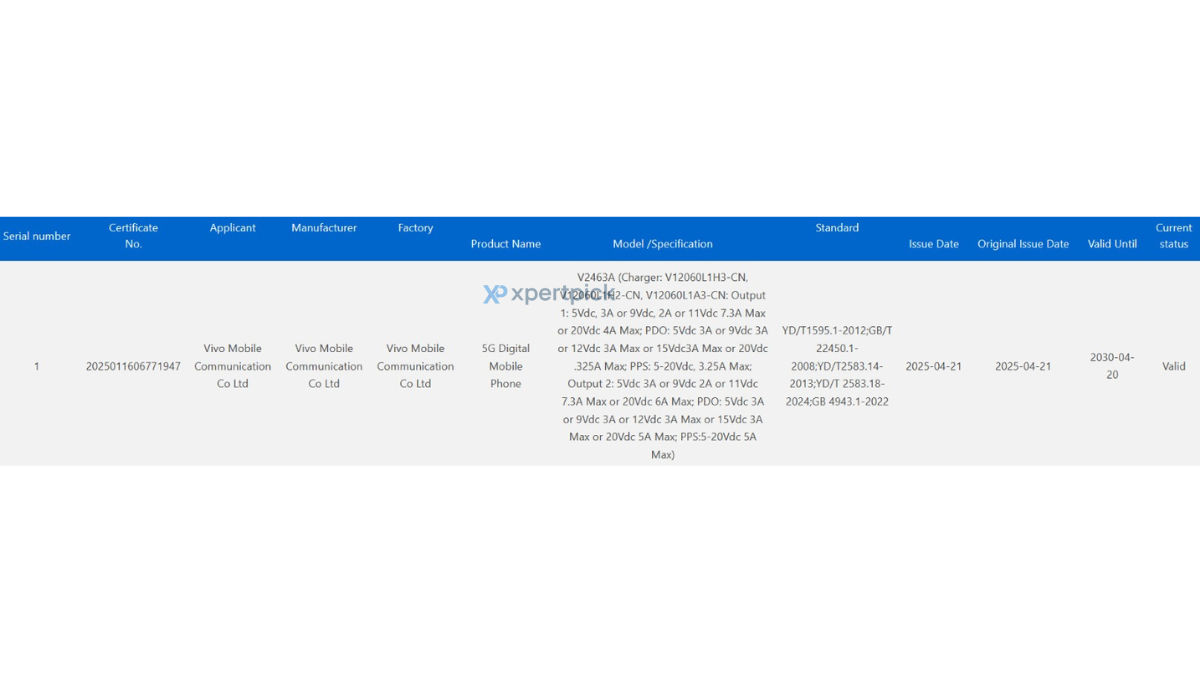Click the Certificate No. column header
Image resolution: width=1200 pixels, height=680 pixels.
point(133,236)
